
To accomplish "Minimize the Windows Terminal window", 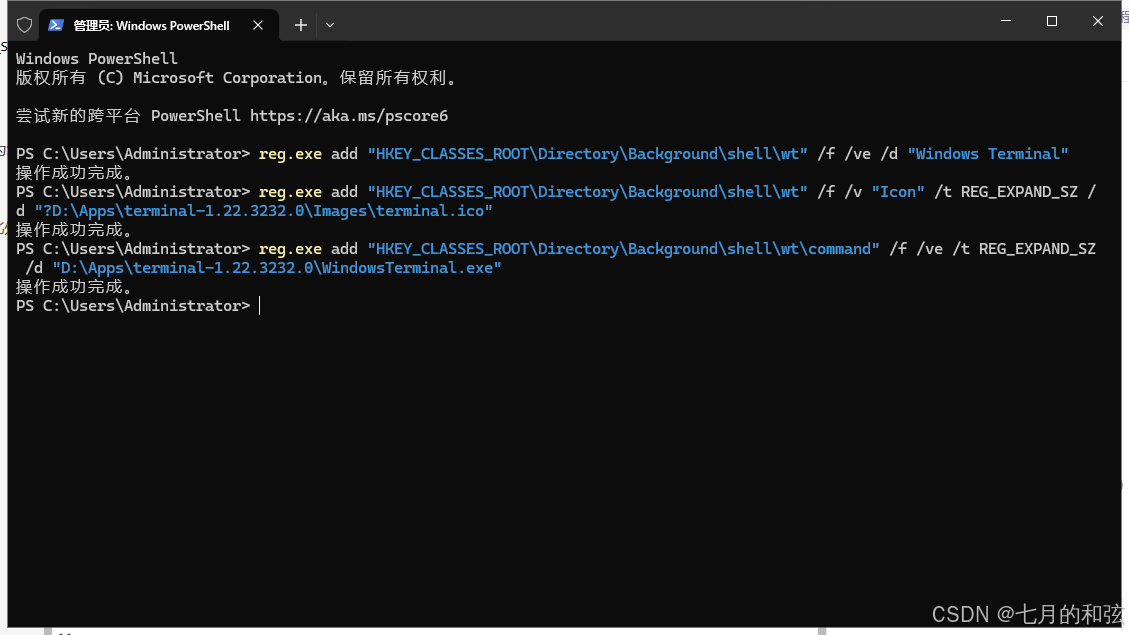I will pos(1006,21).
